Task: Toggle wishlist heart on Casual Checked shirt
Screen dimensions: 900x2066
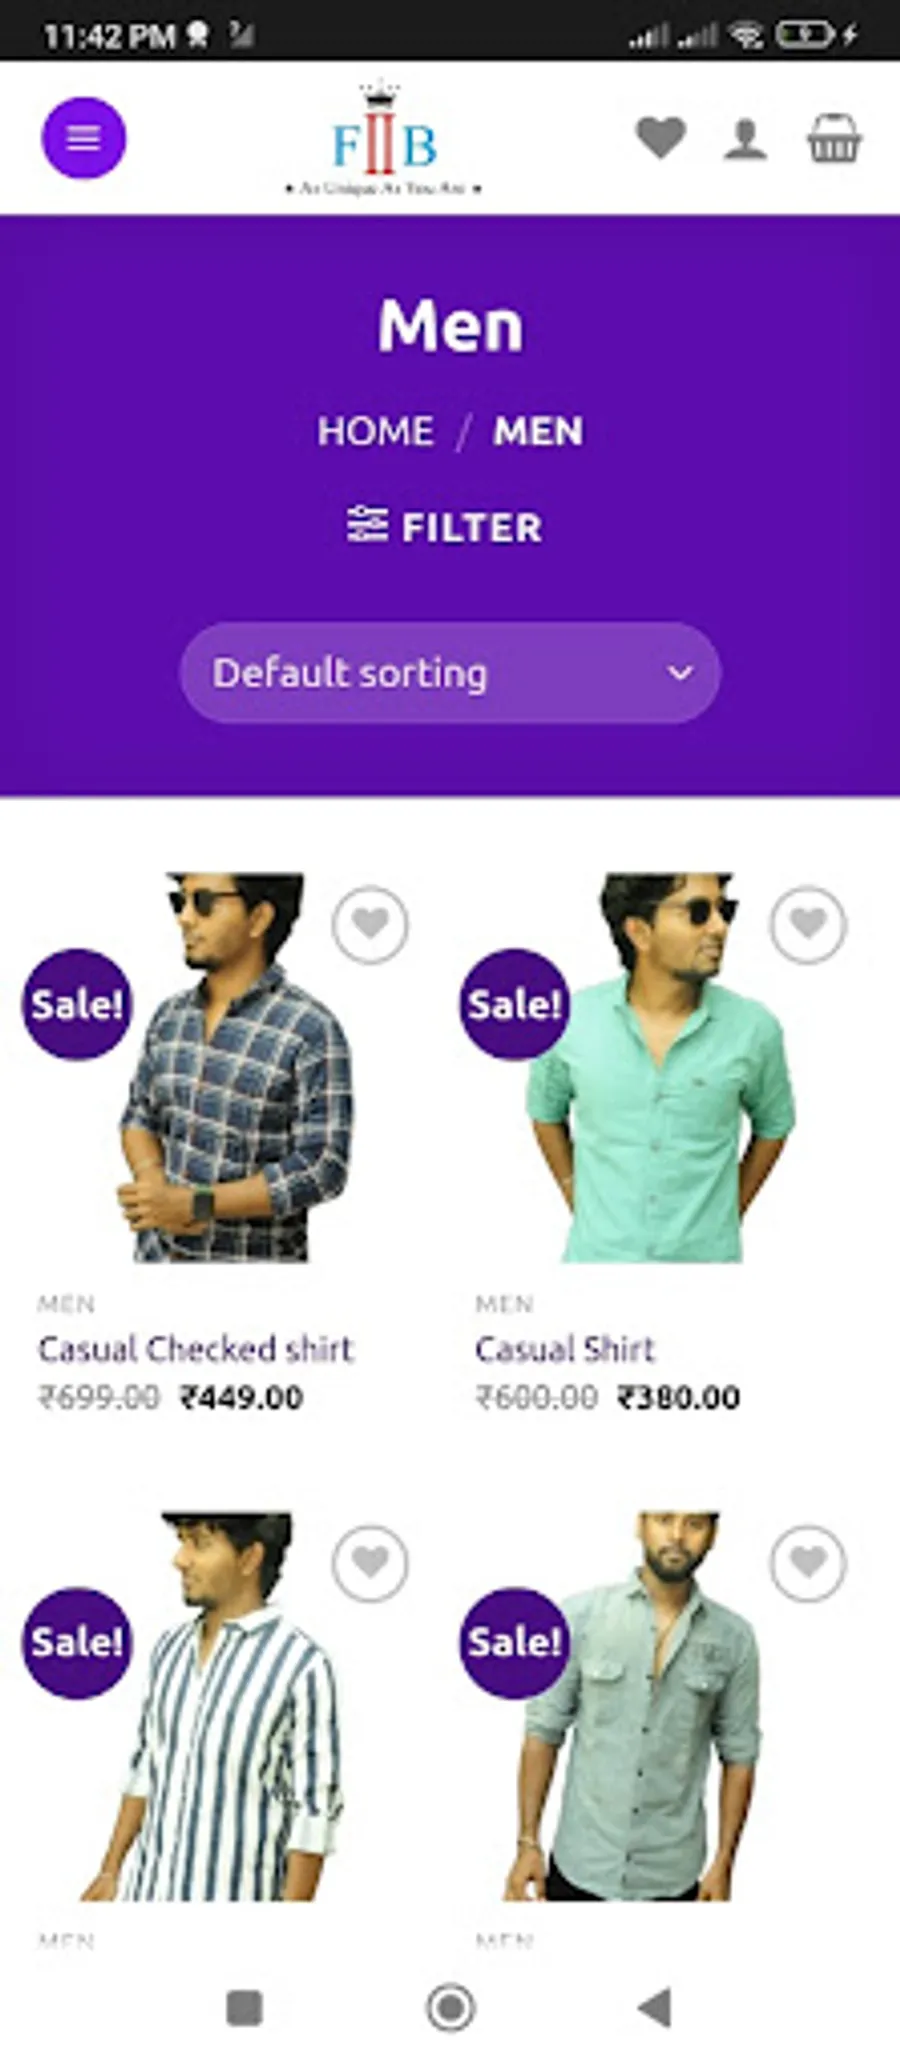Action: pos(370,924)
